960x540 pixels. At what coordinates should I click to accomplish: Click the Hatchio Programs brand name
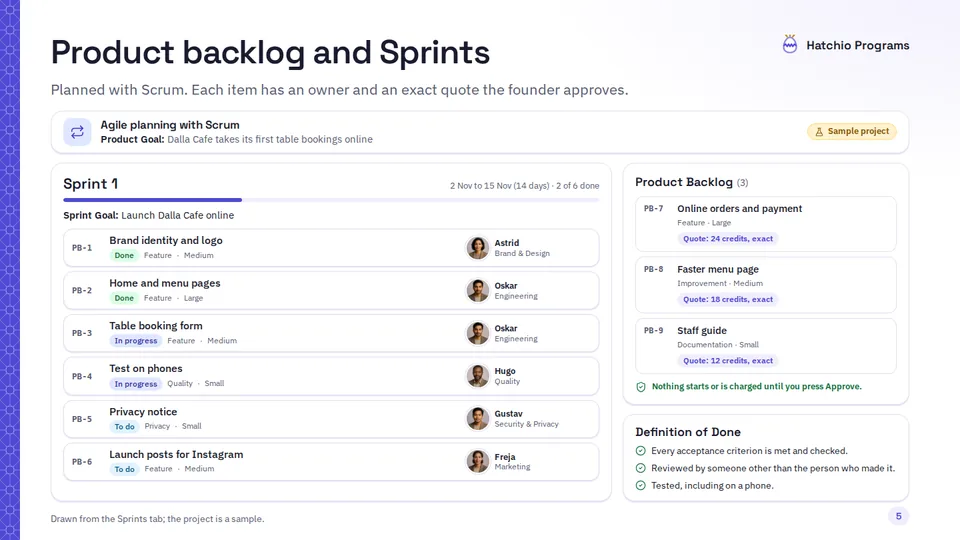tap(857, 45)
